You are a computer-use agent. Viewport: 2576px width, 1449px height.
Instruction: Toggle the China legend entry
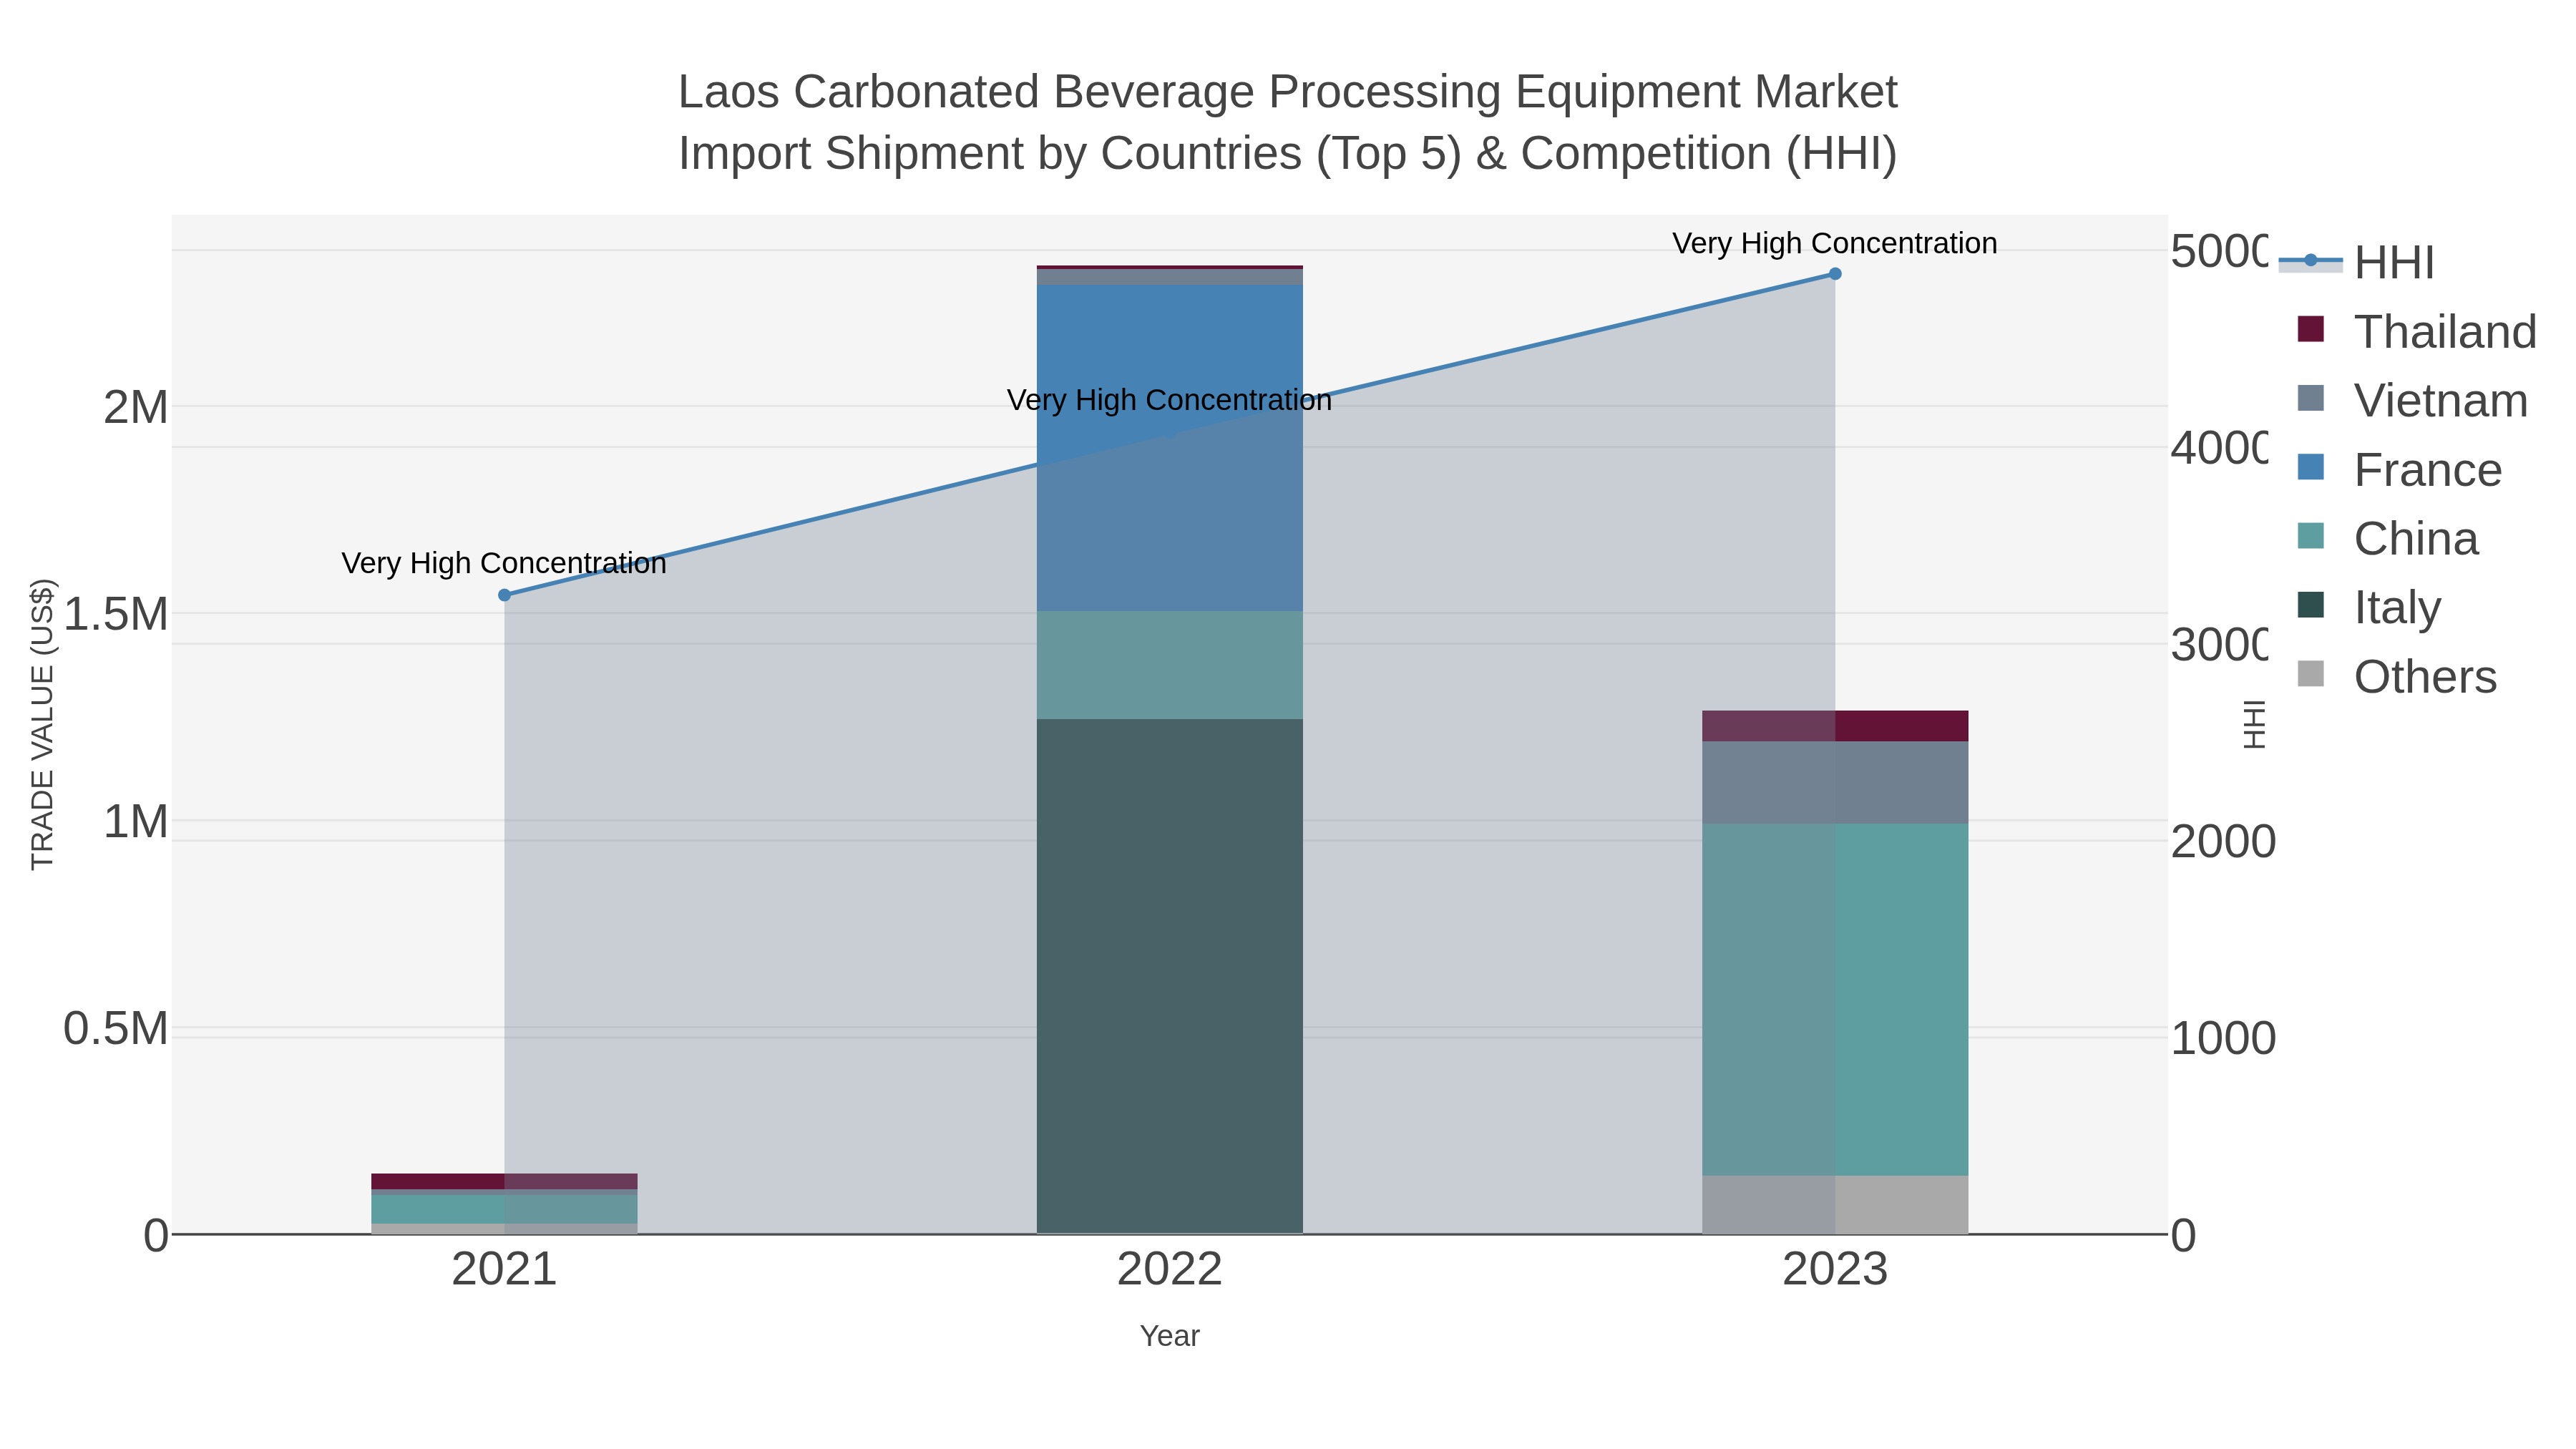[2388, 538]
